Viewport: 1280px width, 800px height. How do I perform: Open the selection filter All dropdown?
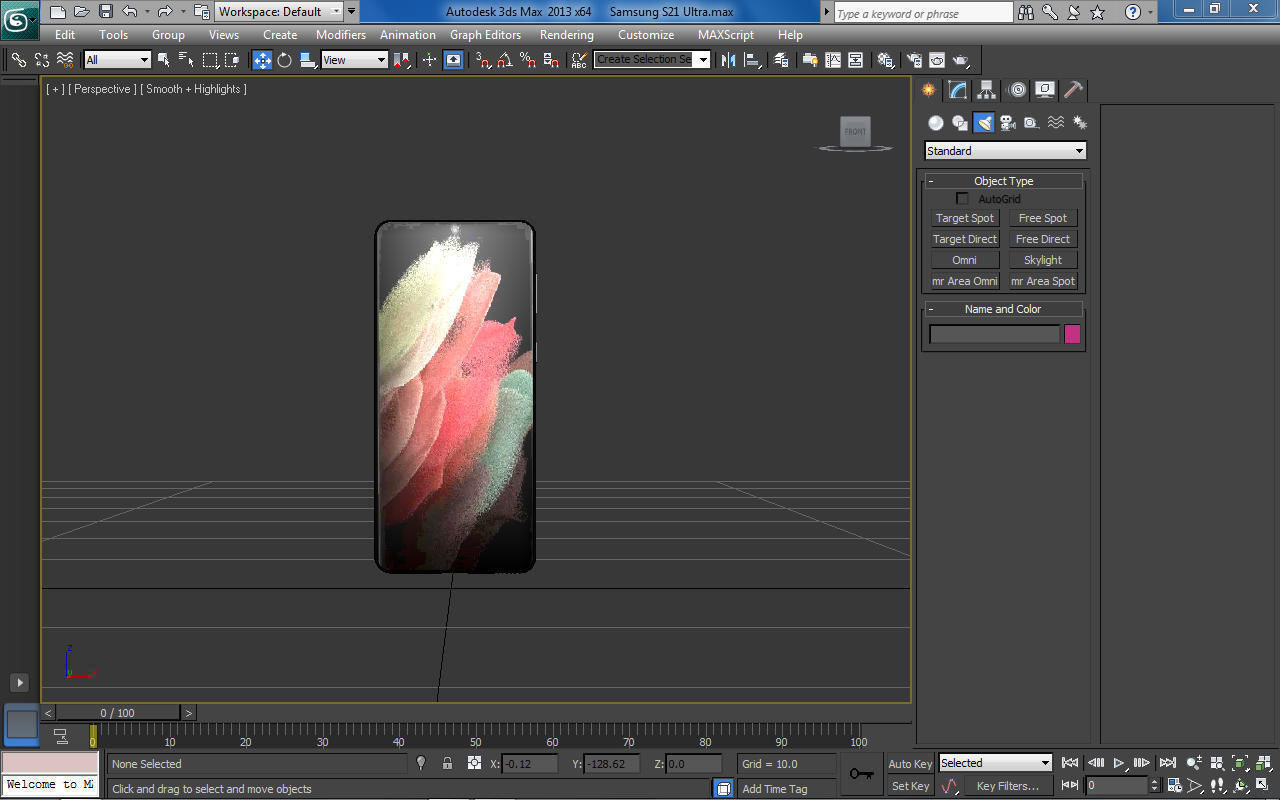[x=117, y=60]
